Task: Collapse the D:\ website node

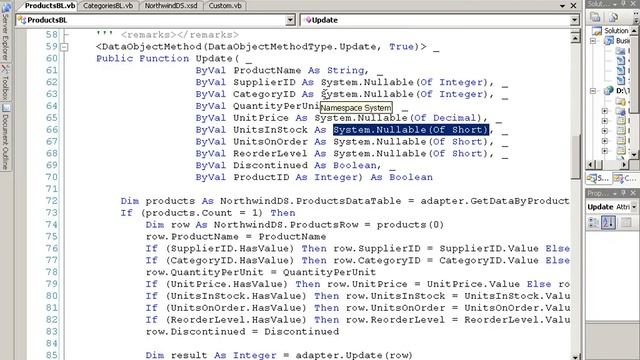Action: (x=593, y=91)
